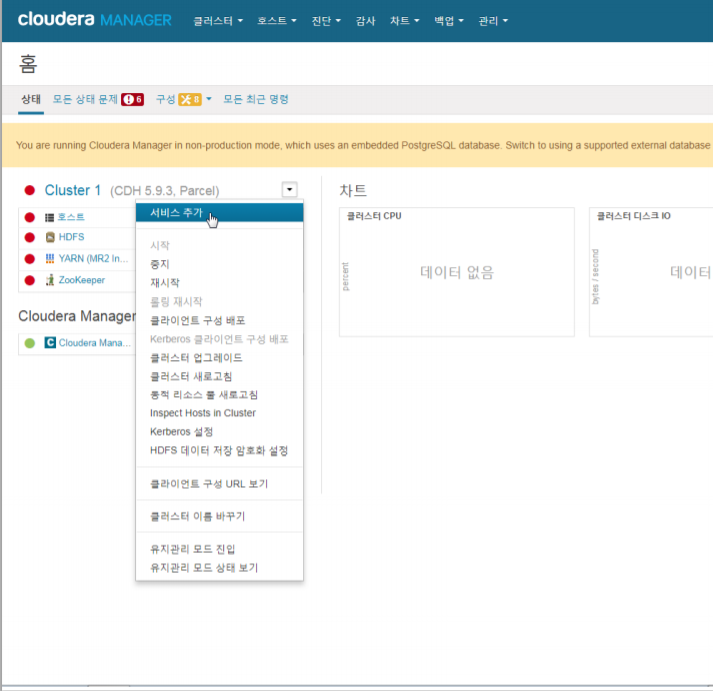Click the red status dot next to YARN

pos(30,259)
